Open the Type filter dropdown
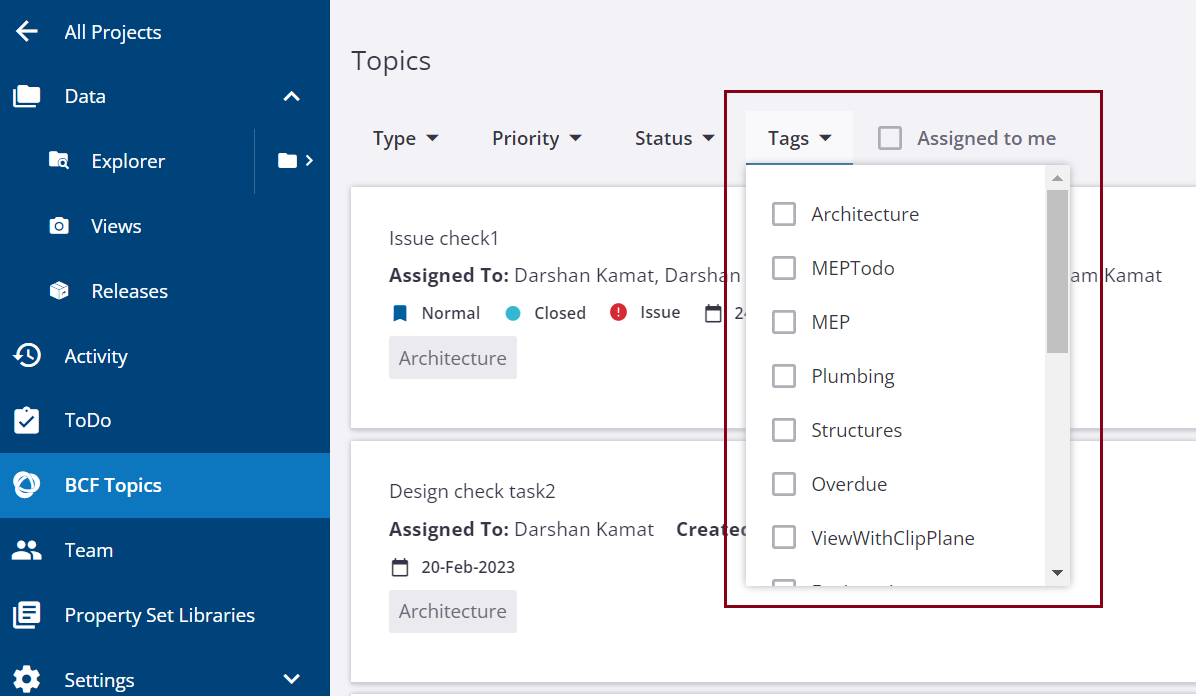The height and width of the screenshot is (696, 1196). [405, 138]
